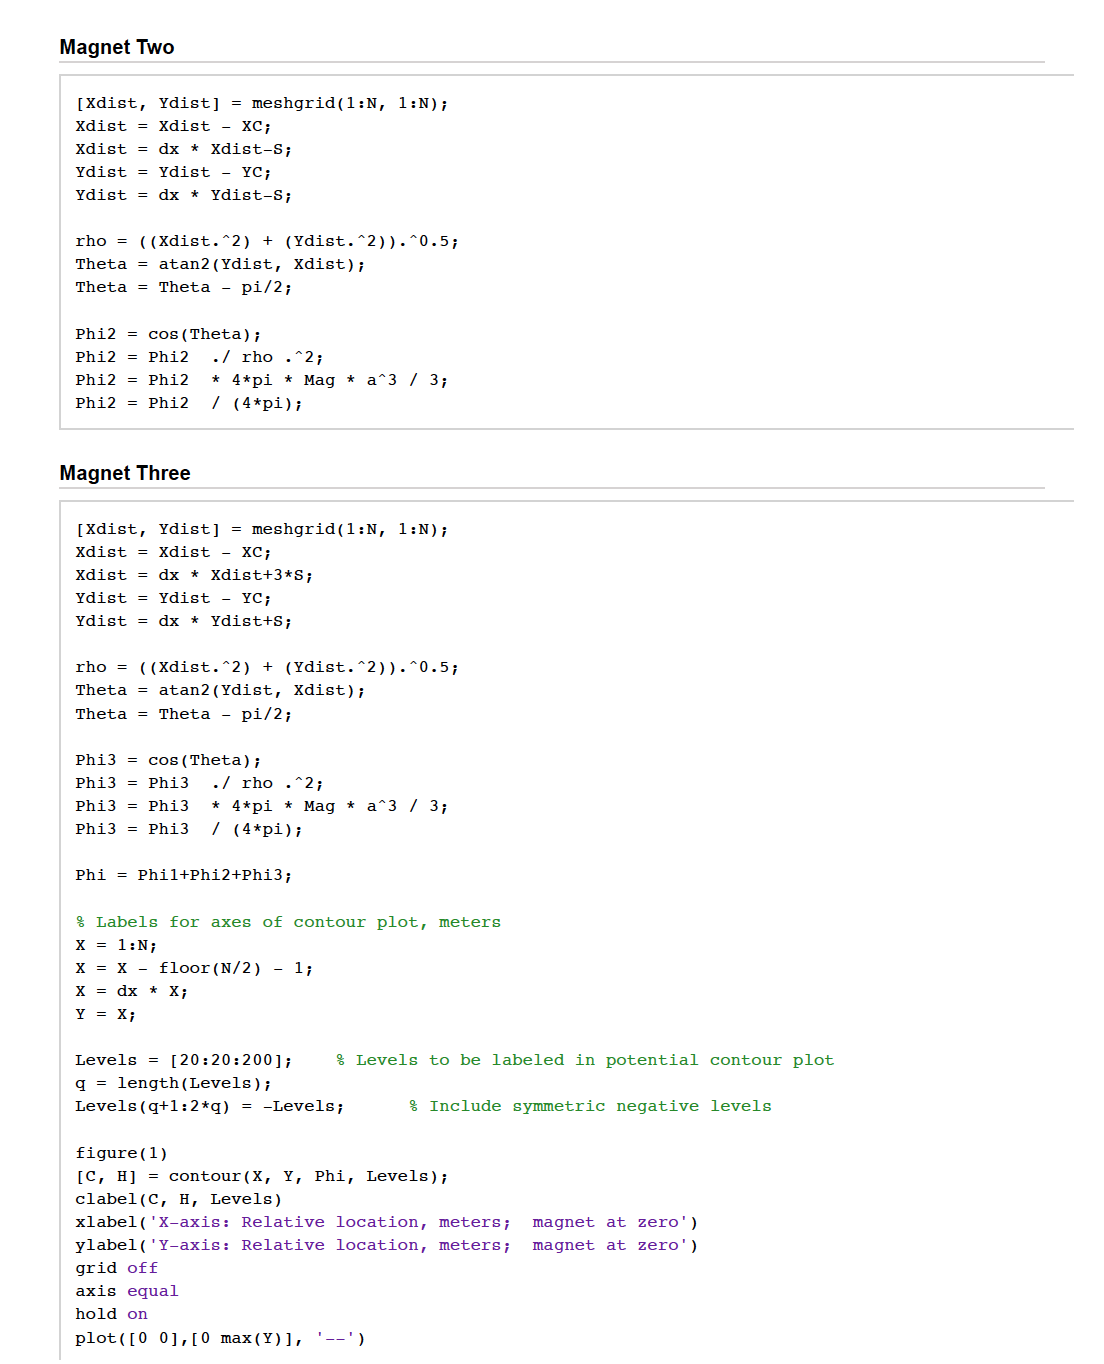Click the xlabel X-axis string line
Image resolution: width=1104 pixels, height=1364 pixels.
386,1222
